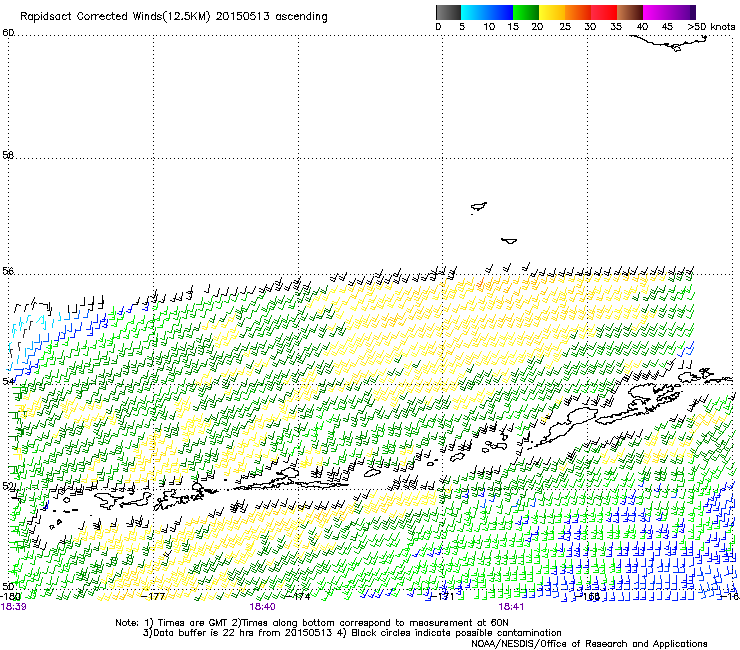Click the latitude label '56'
The image size is (740, 650).
click(8, 271)
